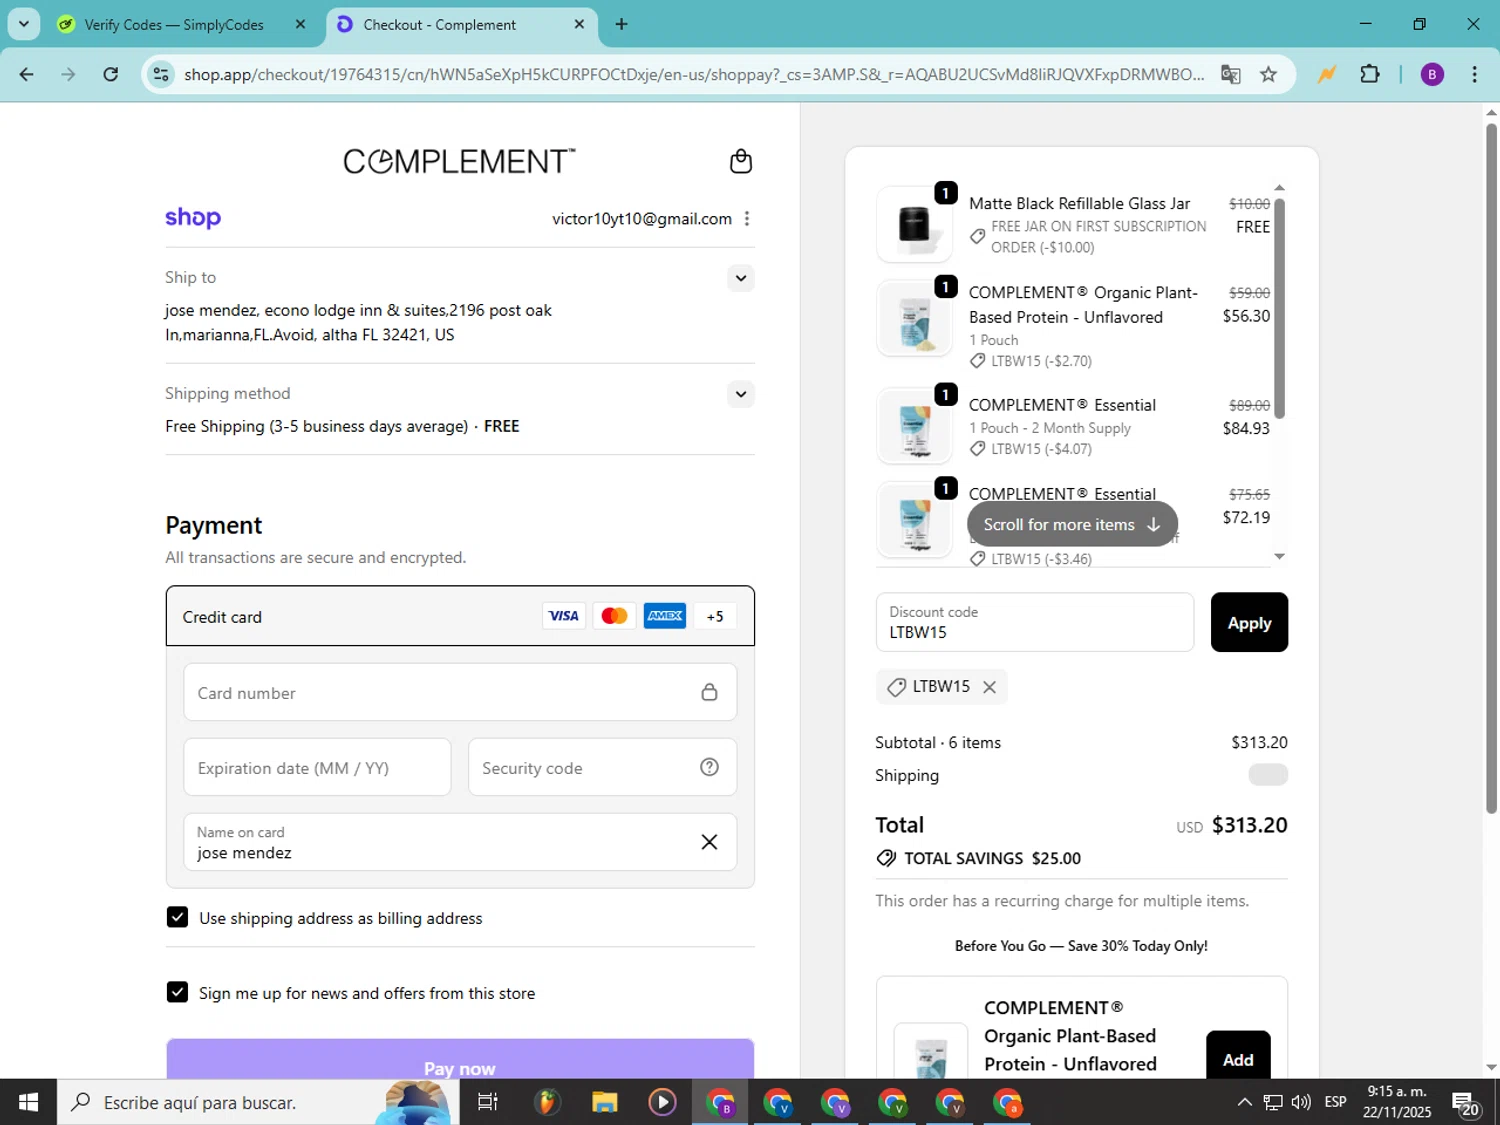Image resolution: width=1500 pixels, height=1125 pixels.
Task: Click the browser address bar URL
Action: click(694, 74)
